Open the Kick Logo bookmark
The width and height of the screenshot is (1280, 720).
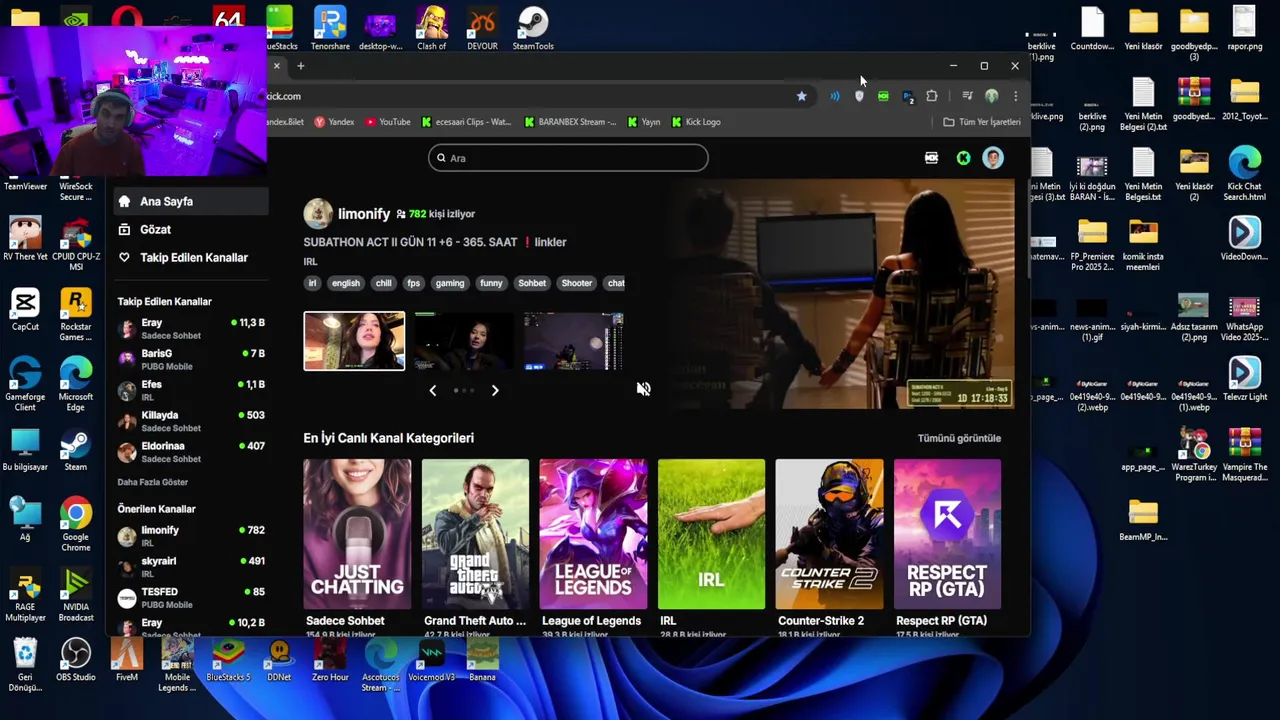click(x=696, y=122)
